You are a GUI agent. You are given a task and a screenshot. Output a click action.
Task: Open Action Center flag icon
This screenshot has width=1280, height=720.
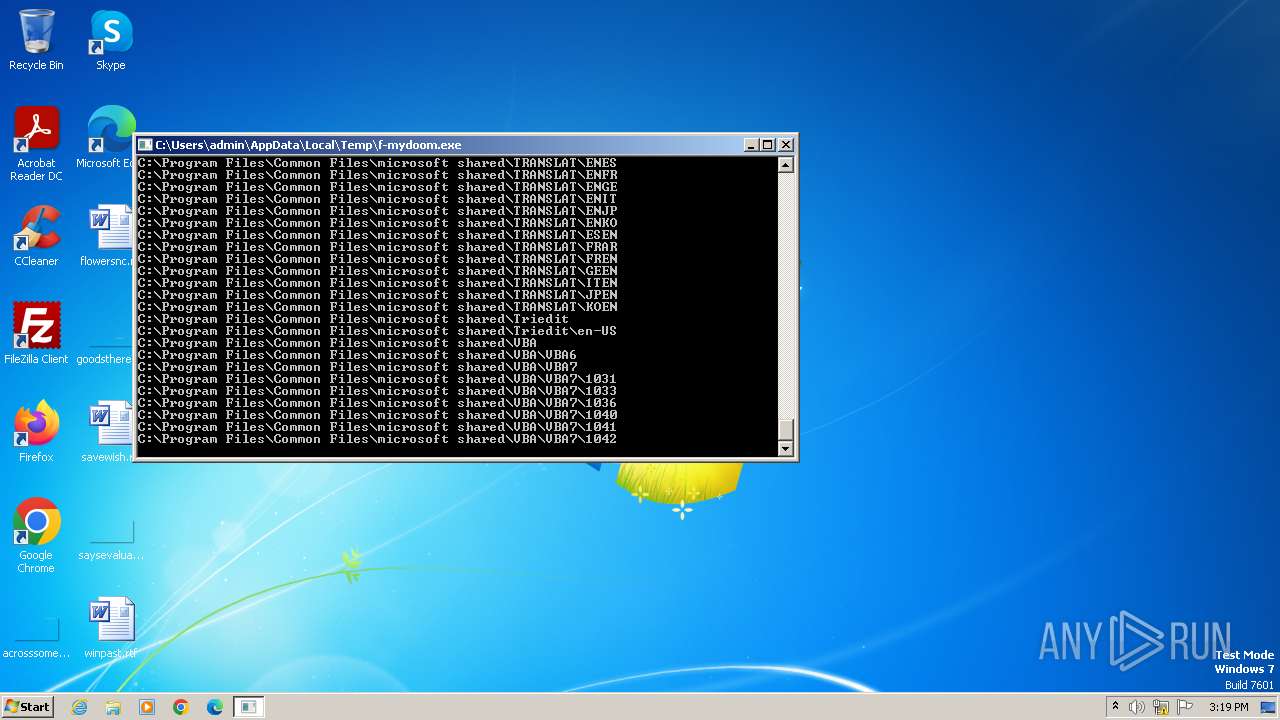1185,707
